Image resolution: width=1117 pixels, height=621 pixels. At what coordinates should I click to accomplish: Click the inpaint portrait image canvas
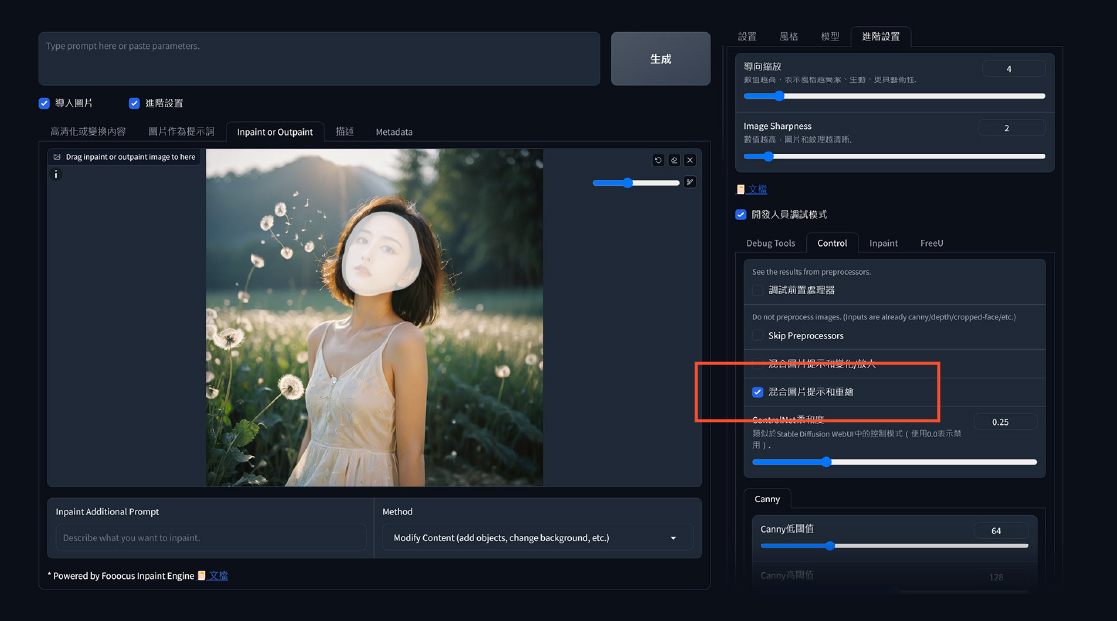375,318
